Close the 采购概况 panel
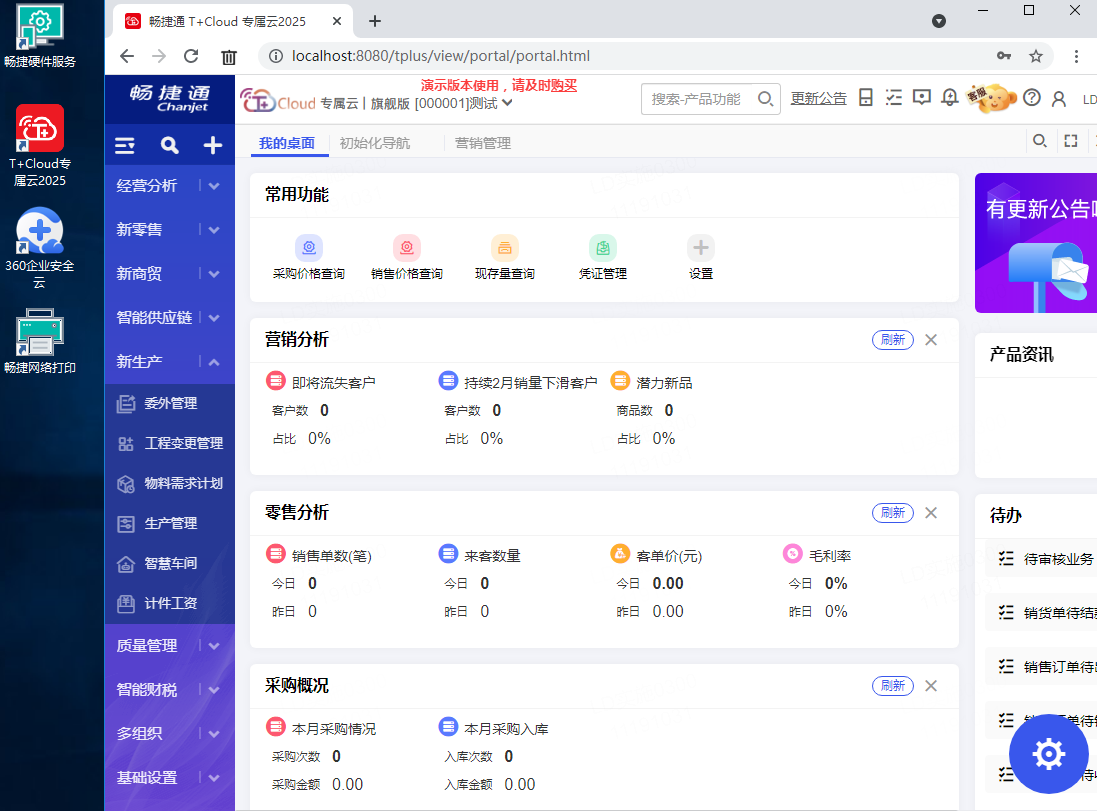 pos(930,686)
